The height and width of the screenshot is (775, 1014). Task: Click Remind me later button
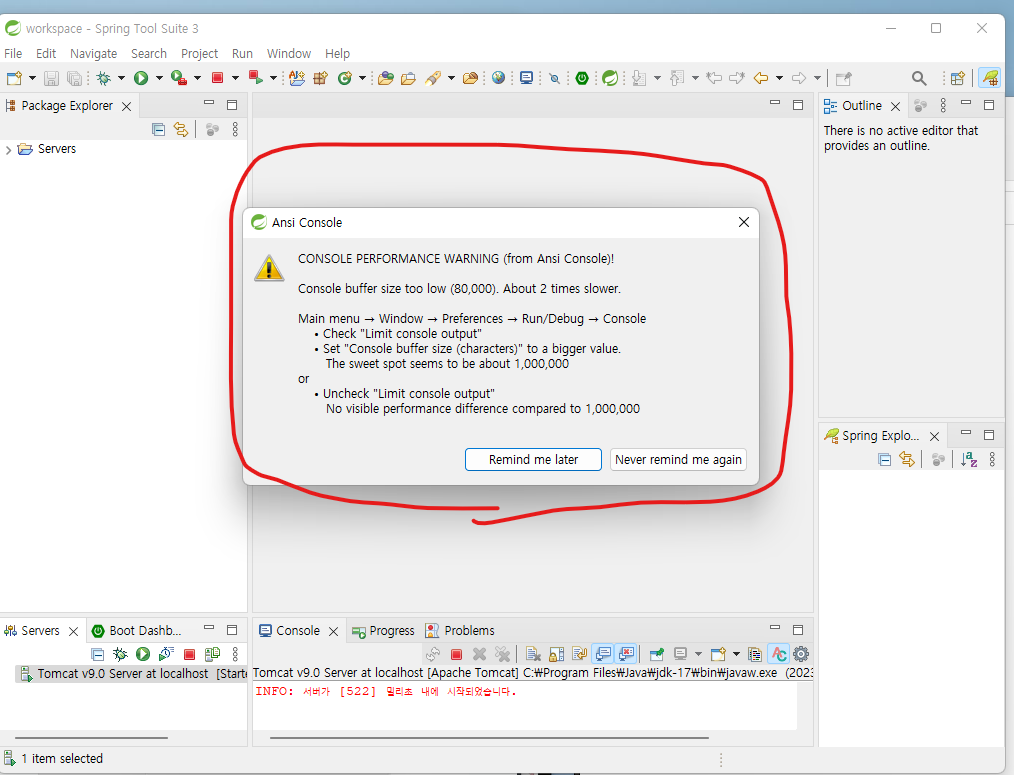point(533,459)
